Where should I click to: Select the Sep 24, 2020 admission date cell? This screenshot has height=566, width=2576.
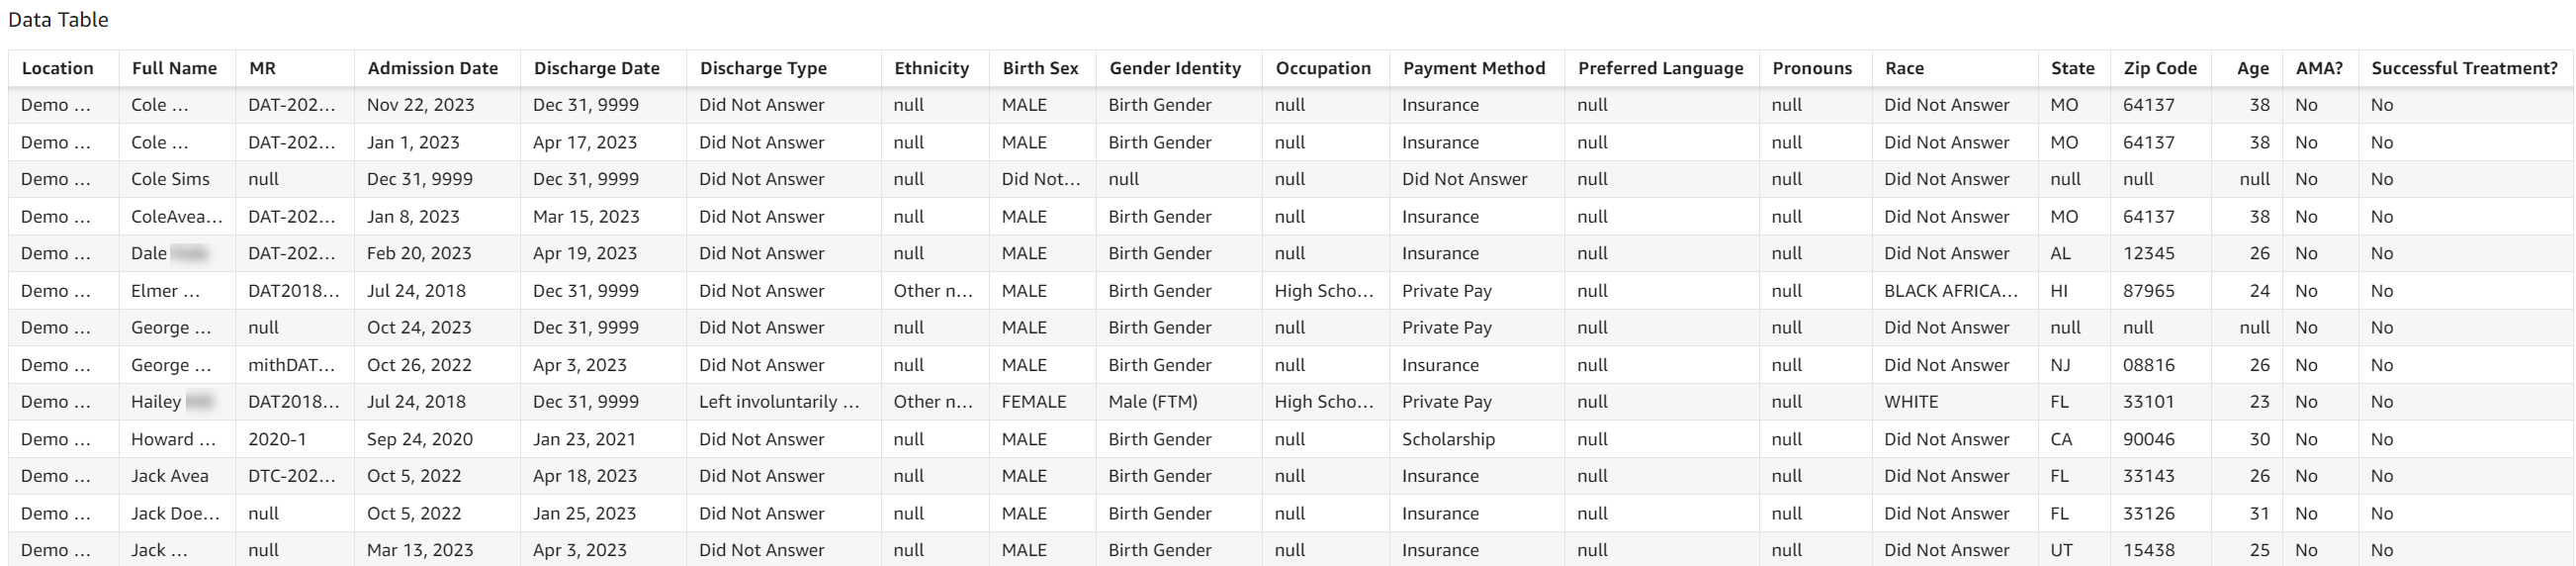[419, 439]
